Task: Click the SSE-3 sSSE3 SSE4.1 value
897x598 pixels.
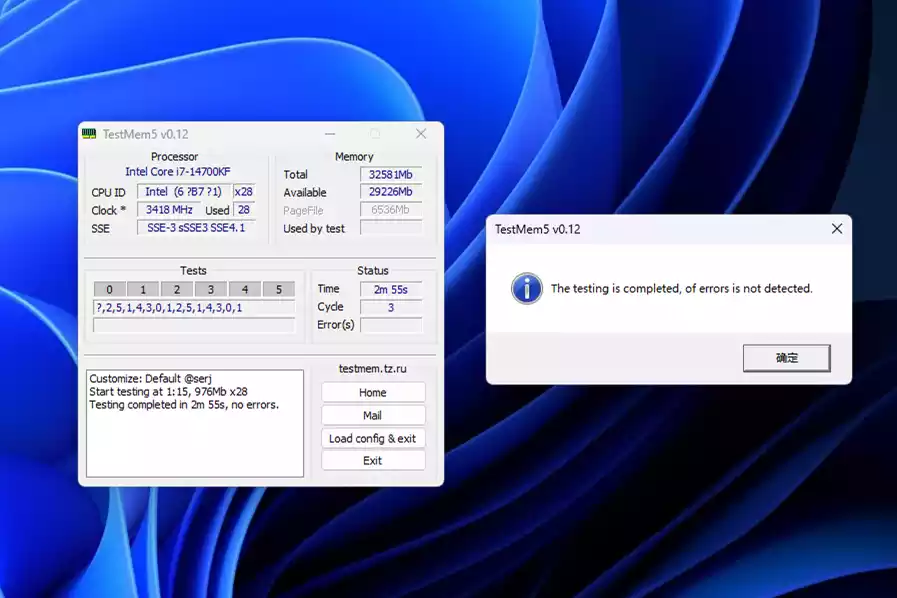Action: [196, 228]
